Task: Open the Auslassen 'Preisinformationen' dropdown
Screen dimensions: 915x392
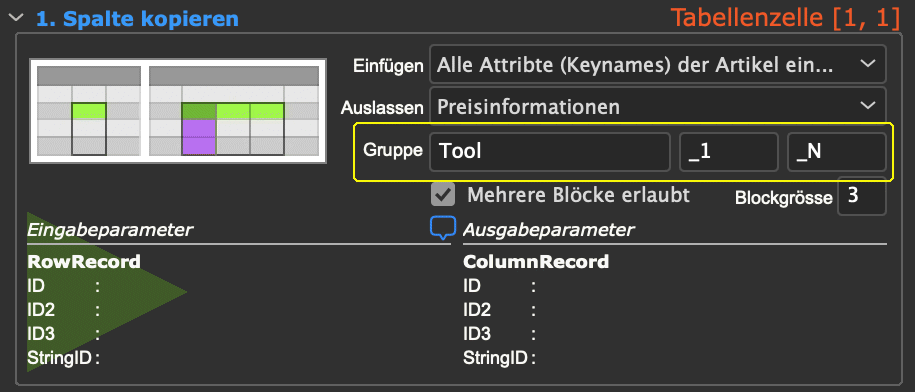Action: coord(658,106)
